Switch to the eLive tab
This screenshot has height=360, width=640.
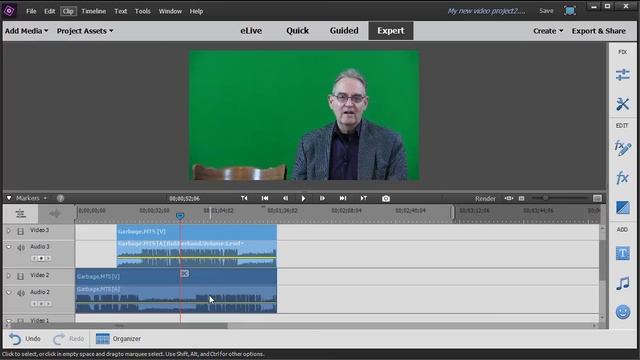click(x=251, y=31)
